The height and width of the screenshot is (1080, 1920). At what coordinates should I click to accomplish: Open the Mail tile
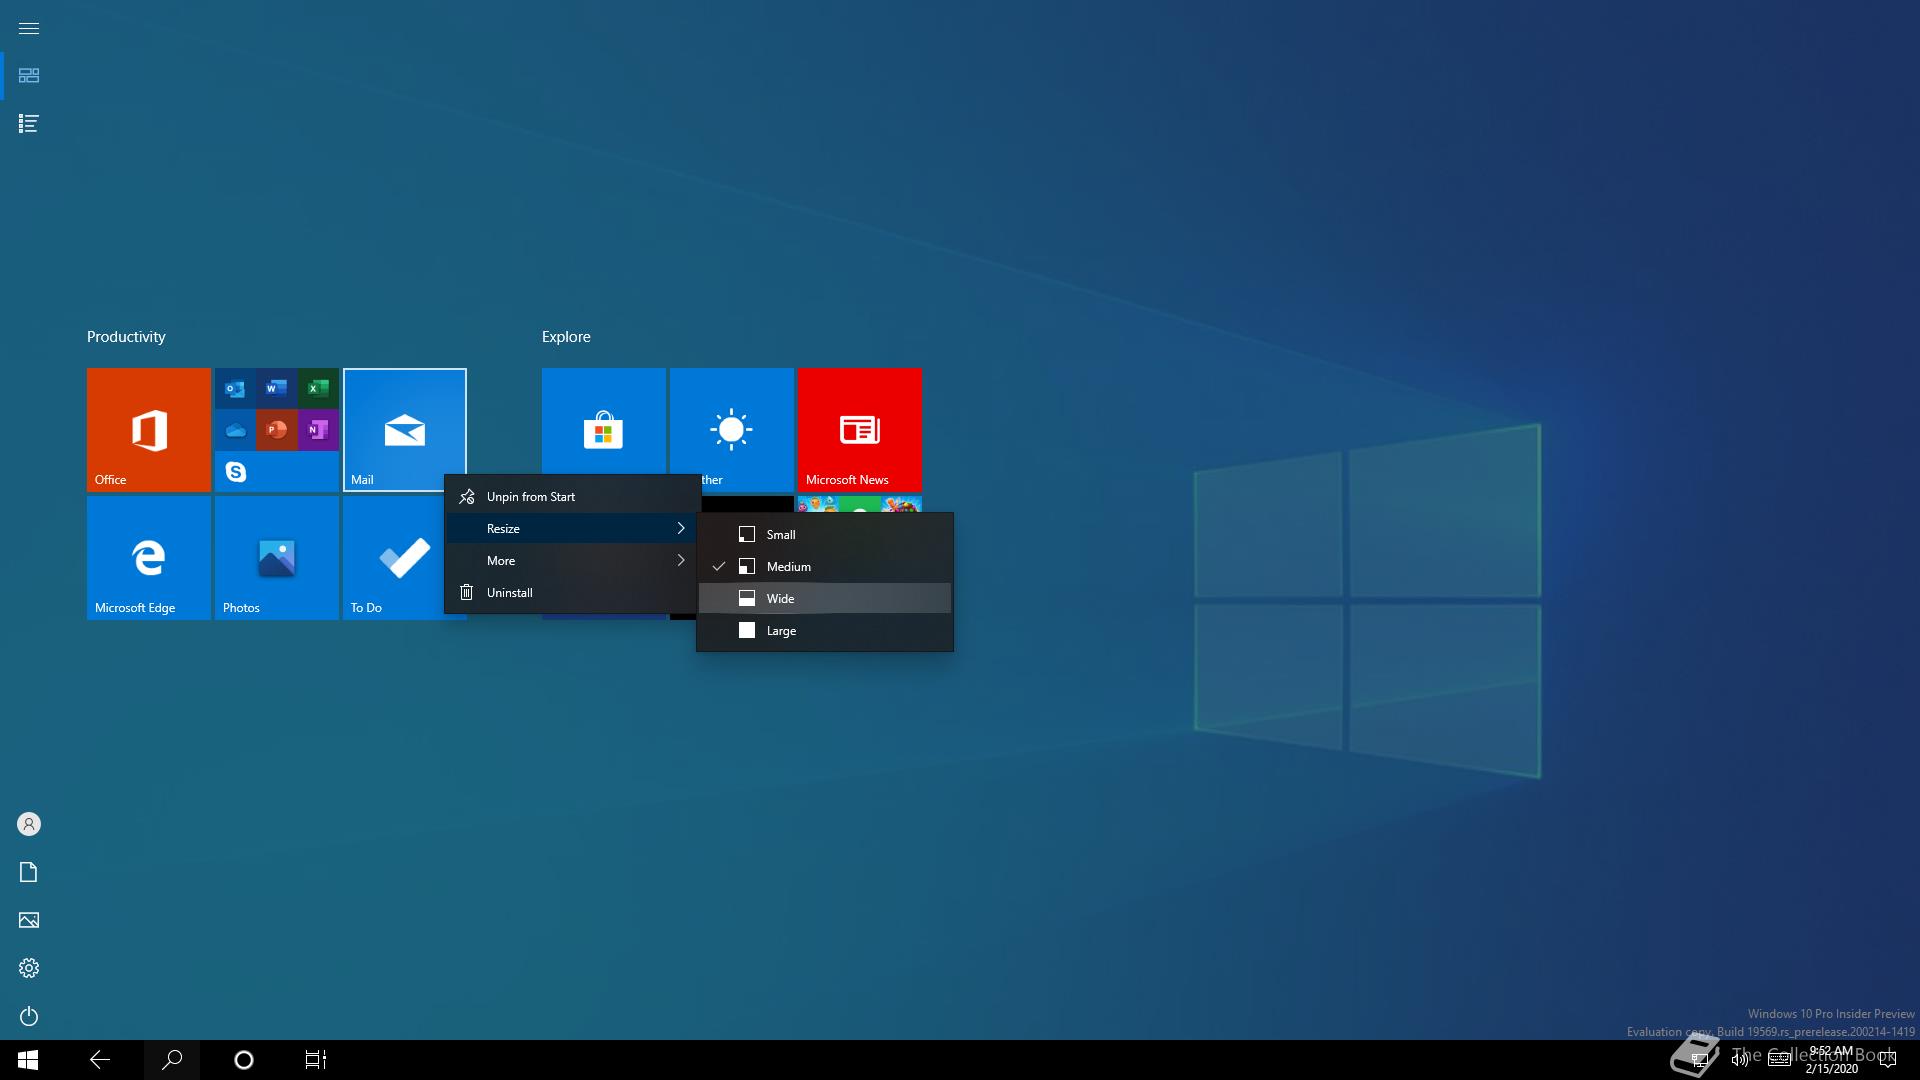pos(405,430)
